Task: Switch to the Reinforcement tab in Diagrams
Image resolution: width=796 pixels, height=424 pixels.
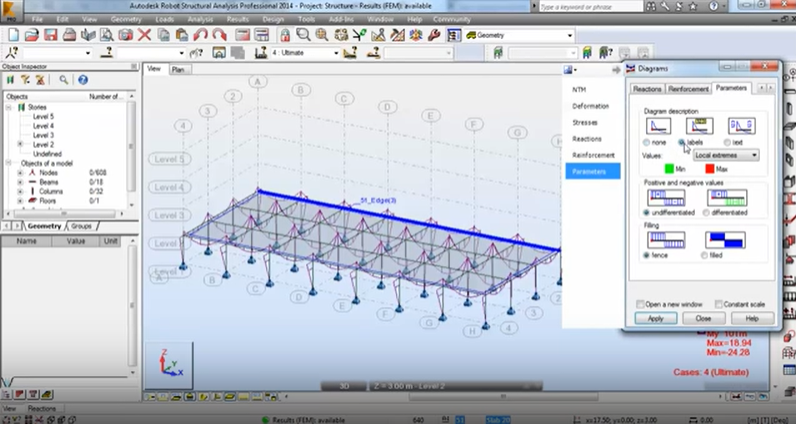Action: [x=689, y=89]
